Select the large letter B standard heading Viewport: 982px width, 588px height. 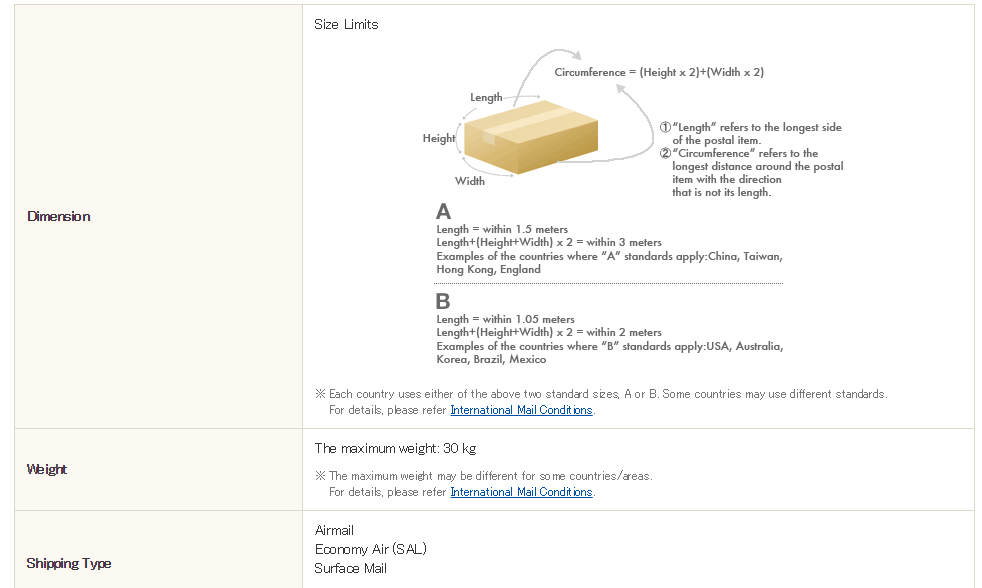point(443,301)
